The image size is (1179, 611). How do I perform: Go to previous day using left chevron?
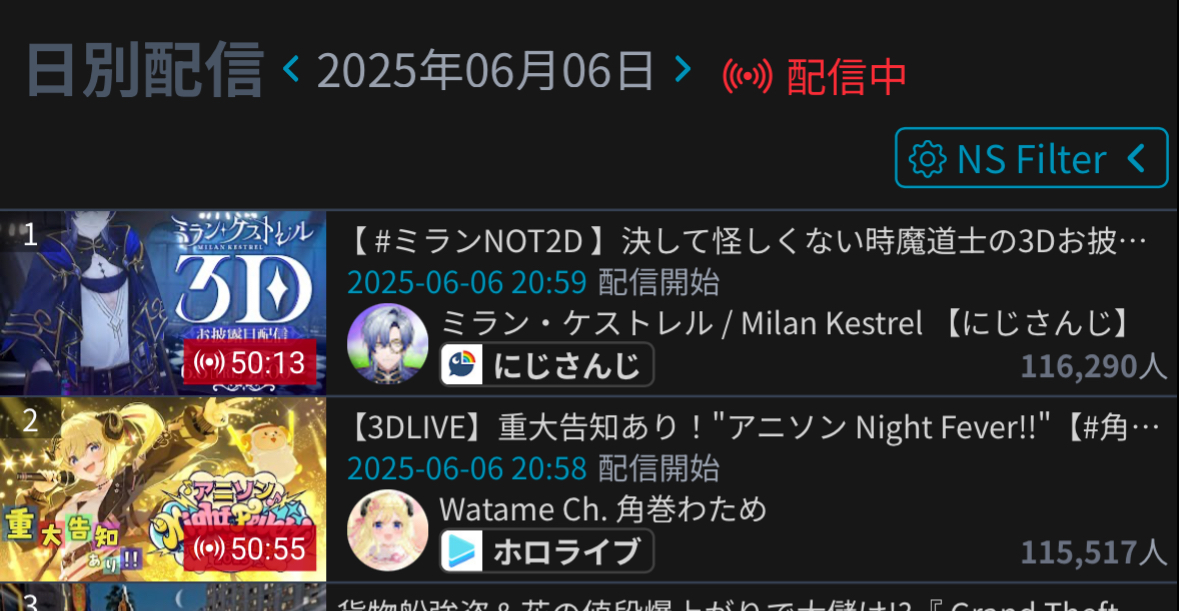[291, 69]
